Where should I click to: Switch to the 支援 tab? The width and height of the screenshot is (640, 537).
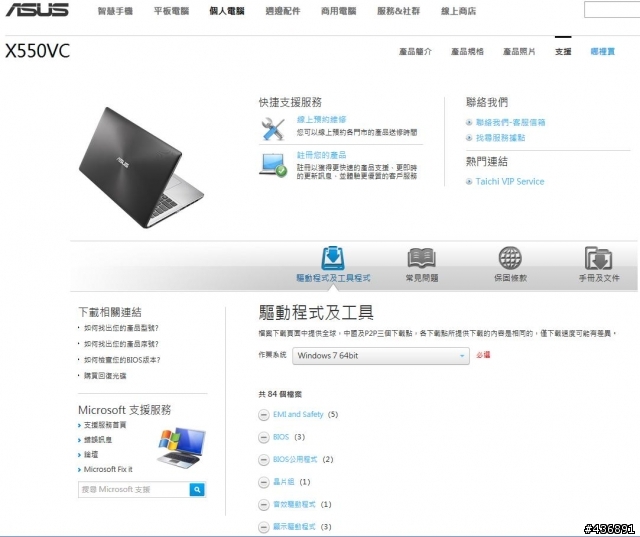563,51
